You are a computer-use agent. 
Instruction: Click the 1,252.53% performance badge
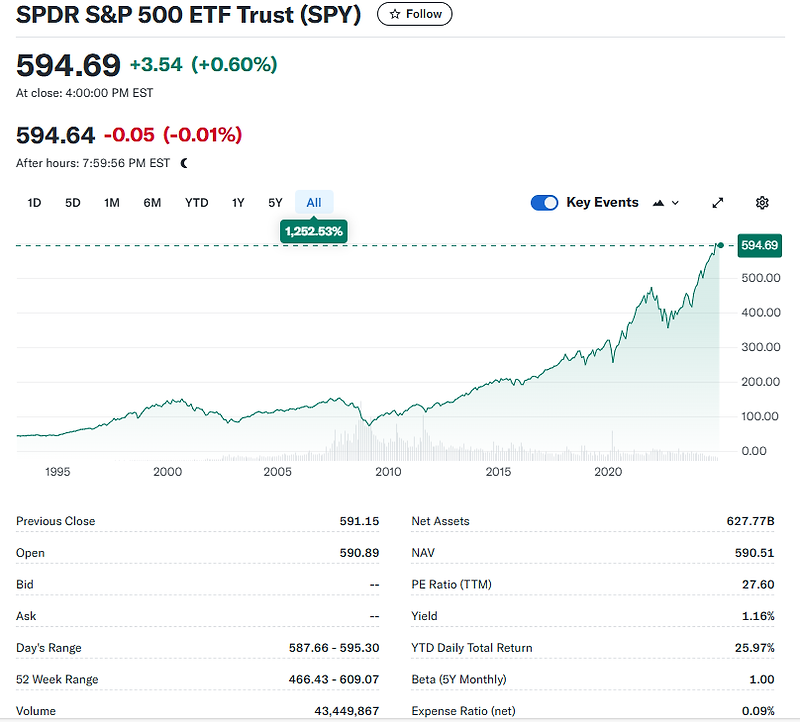(x=313, y=230)
